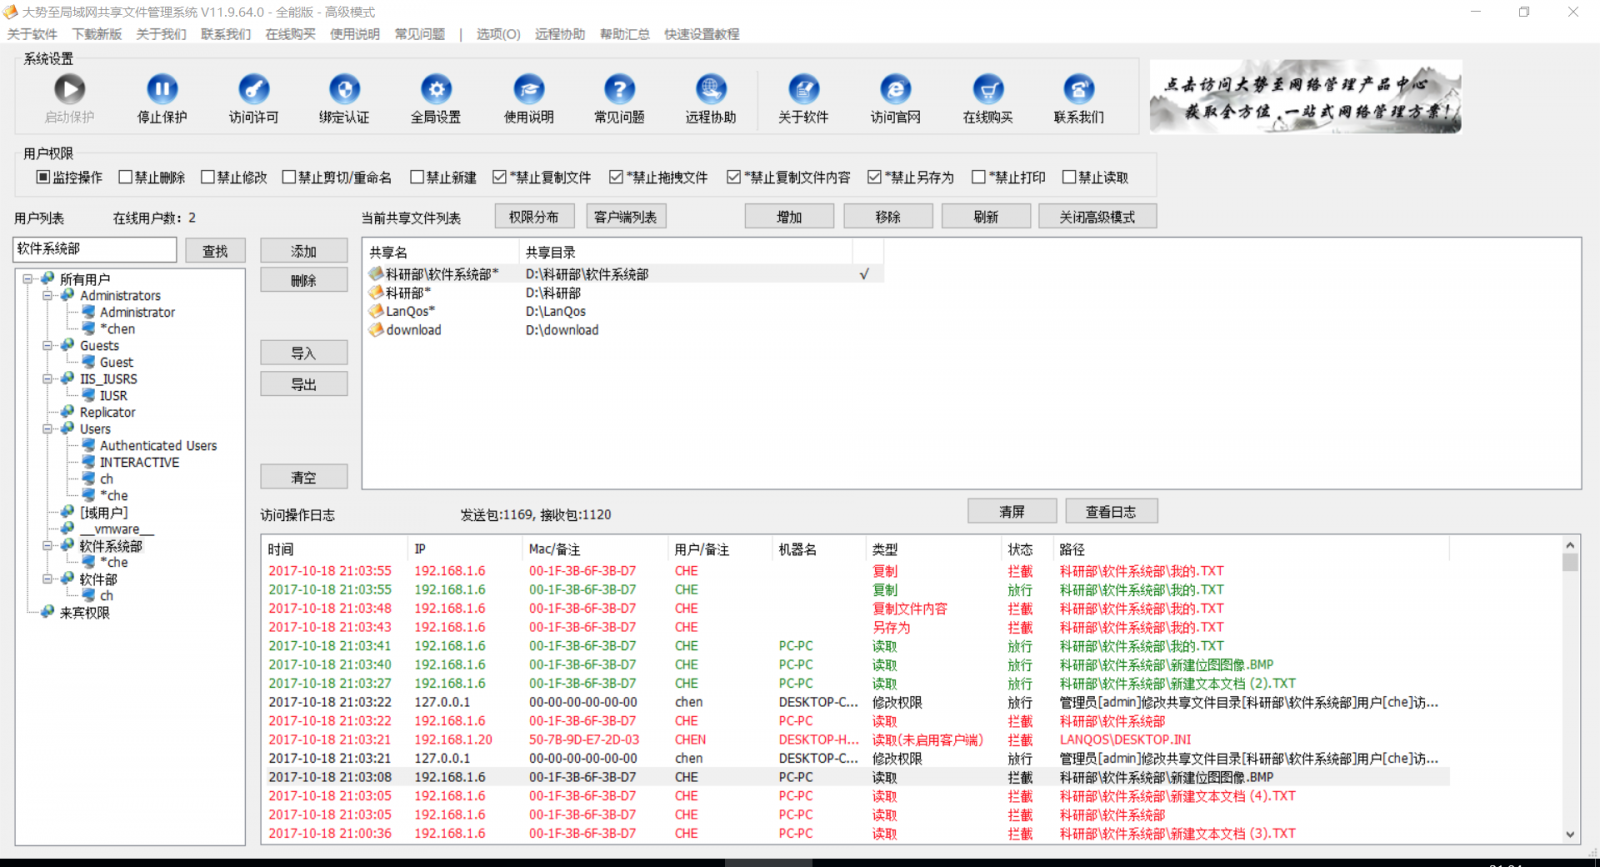1600x867 pixels.
Task: Enable the 禁止新建 checkbox
Action: tap(417, 177)
